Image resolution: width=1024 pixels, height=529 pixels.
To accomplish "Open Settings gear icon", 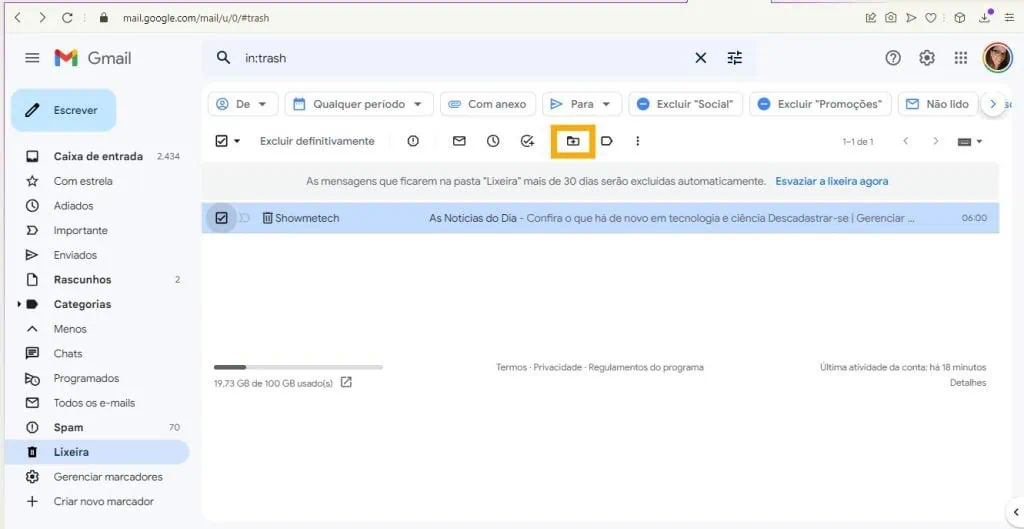I will [x=927, y=58].
